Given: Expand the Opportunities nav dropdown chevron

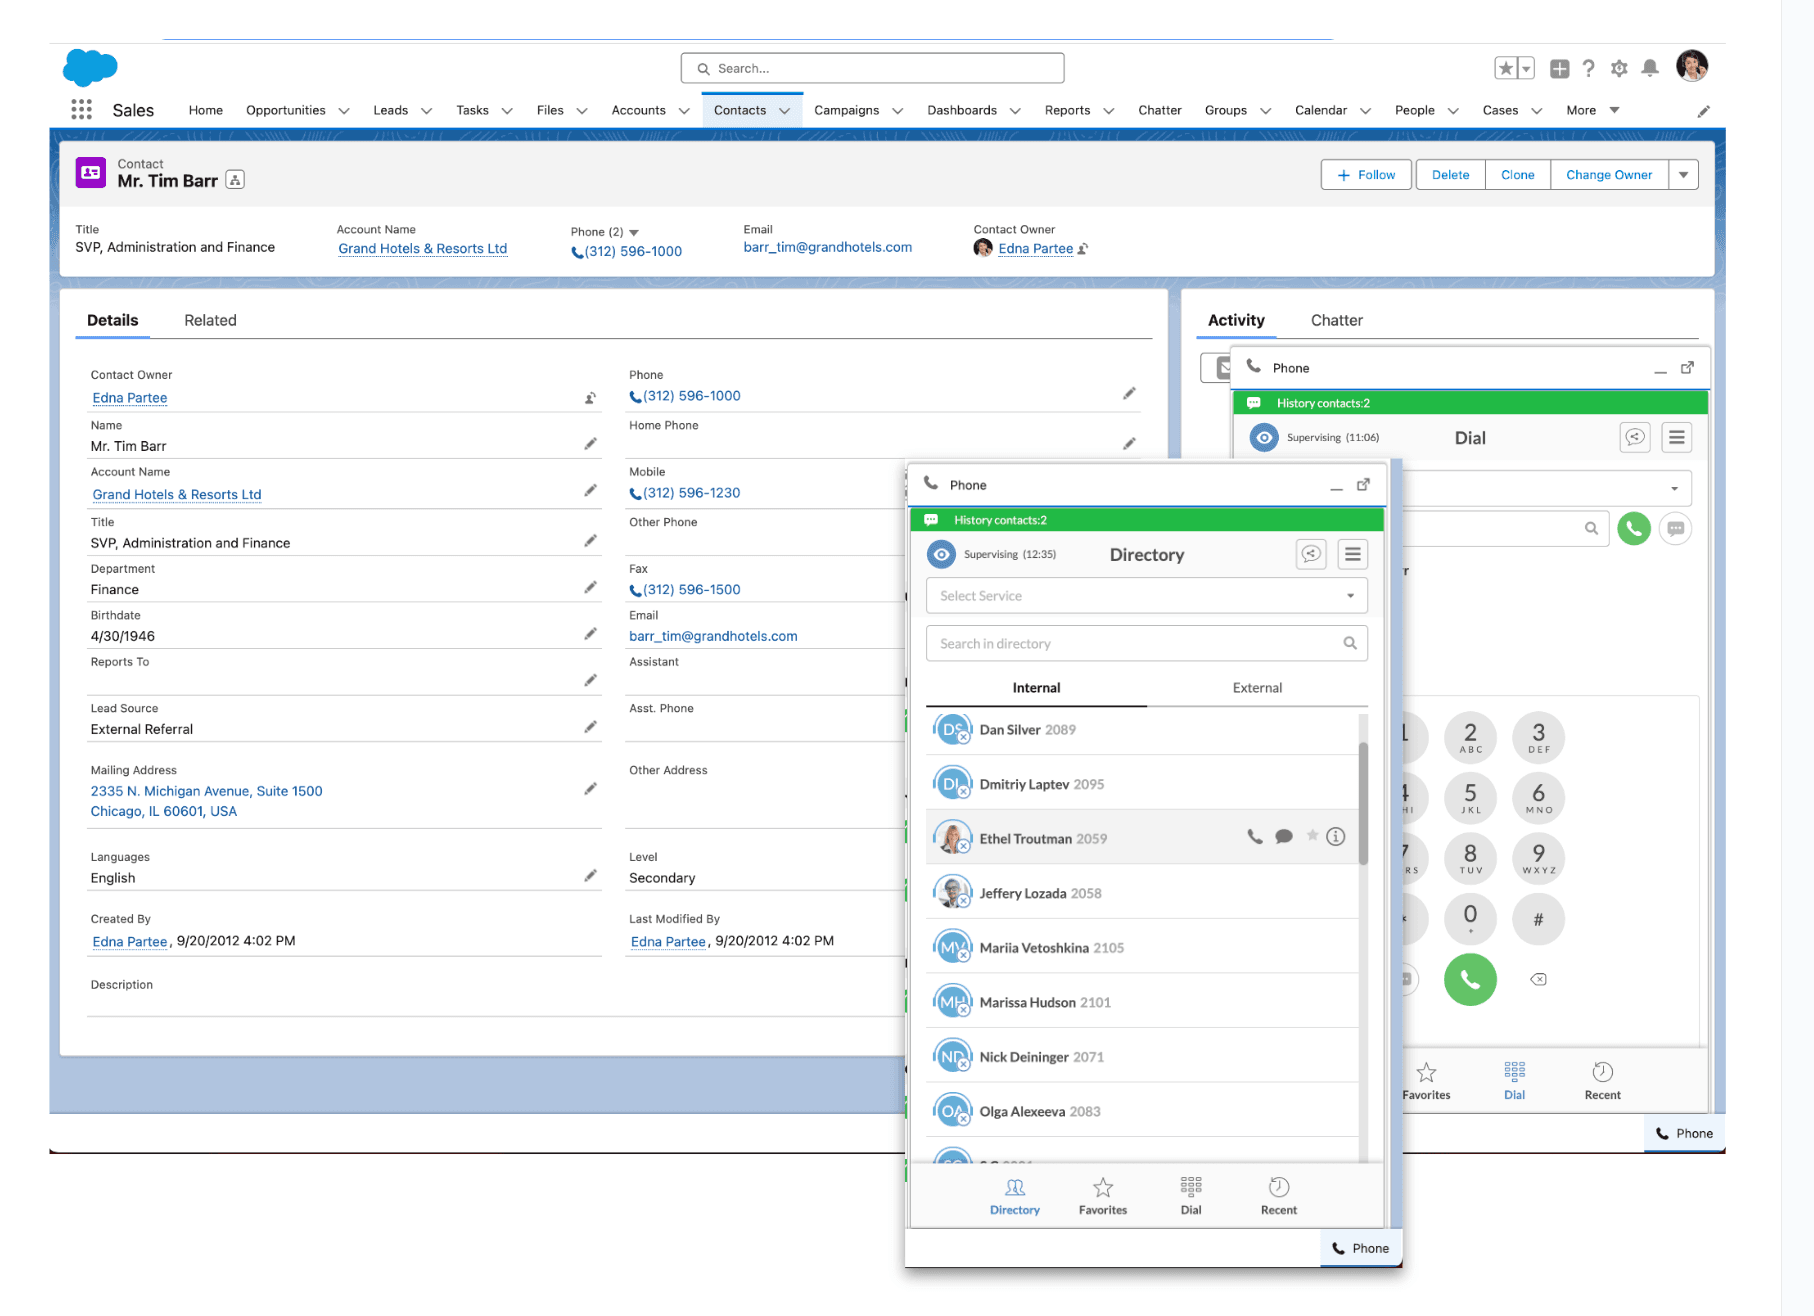Looking at the screenshot, I should (344, 111).
